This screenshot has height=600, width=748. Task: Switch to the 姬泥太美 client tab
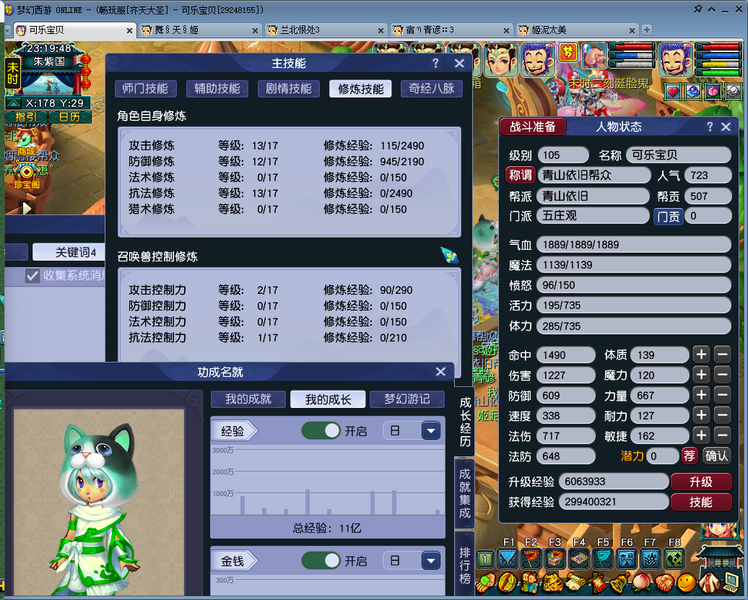(577, 30)
